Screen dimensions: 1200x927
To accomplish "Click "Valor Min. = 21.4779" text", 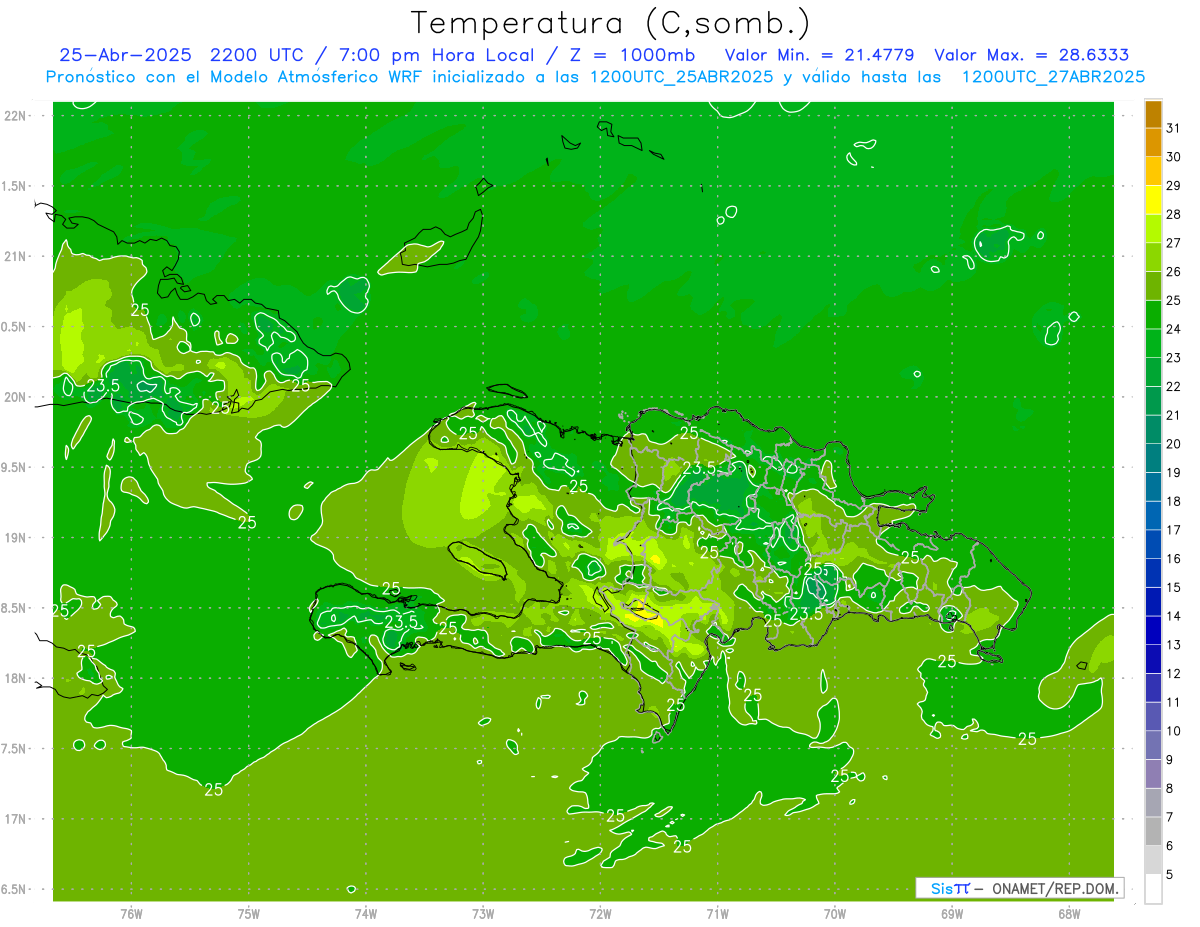I will pyautogui.click(x=819, y=55).
